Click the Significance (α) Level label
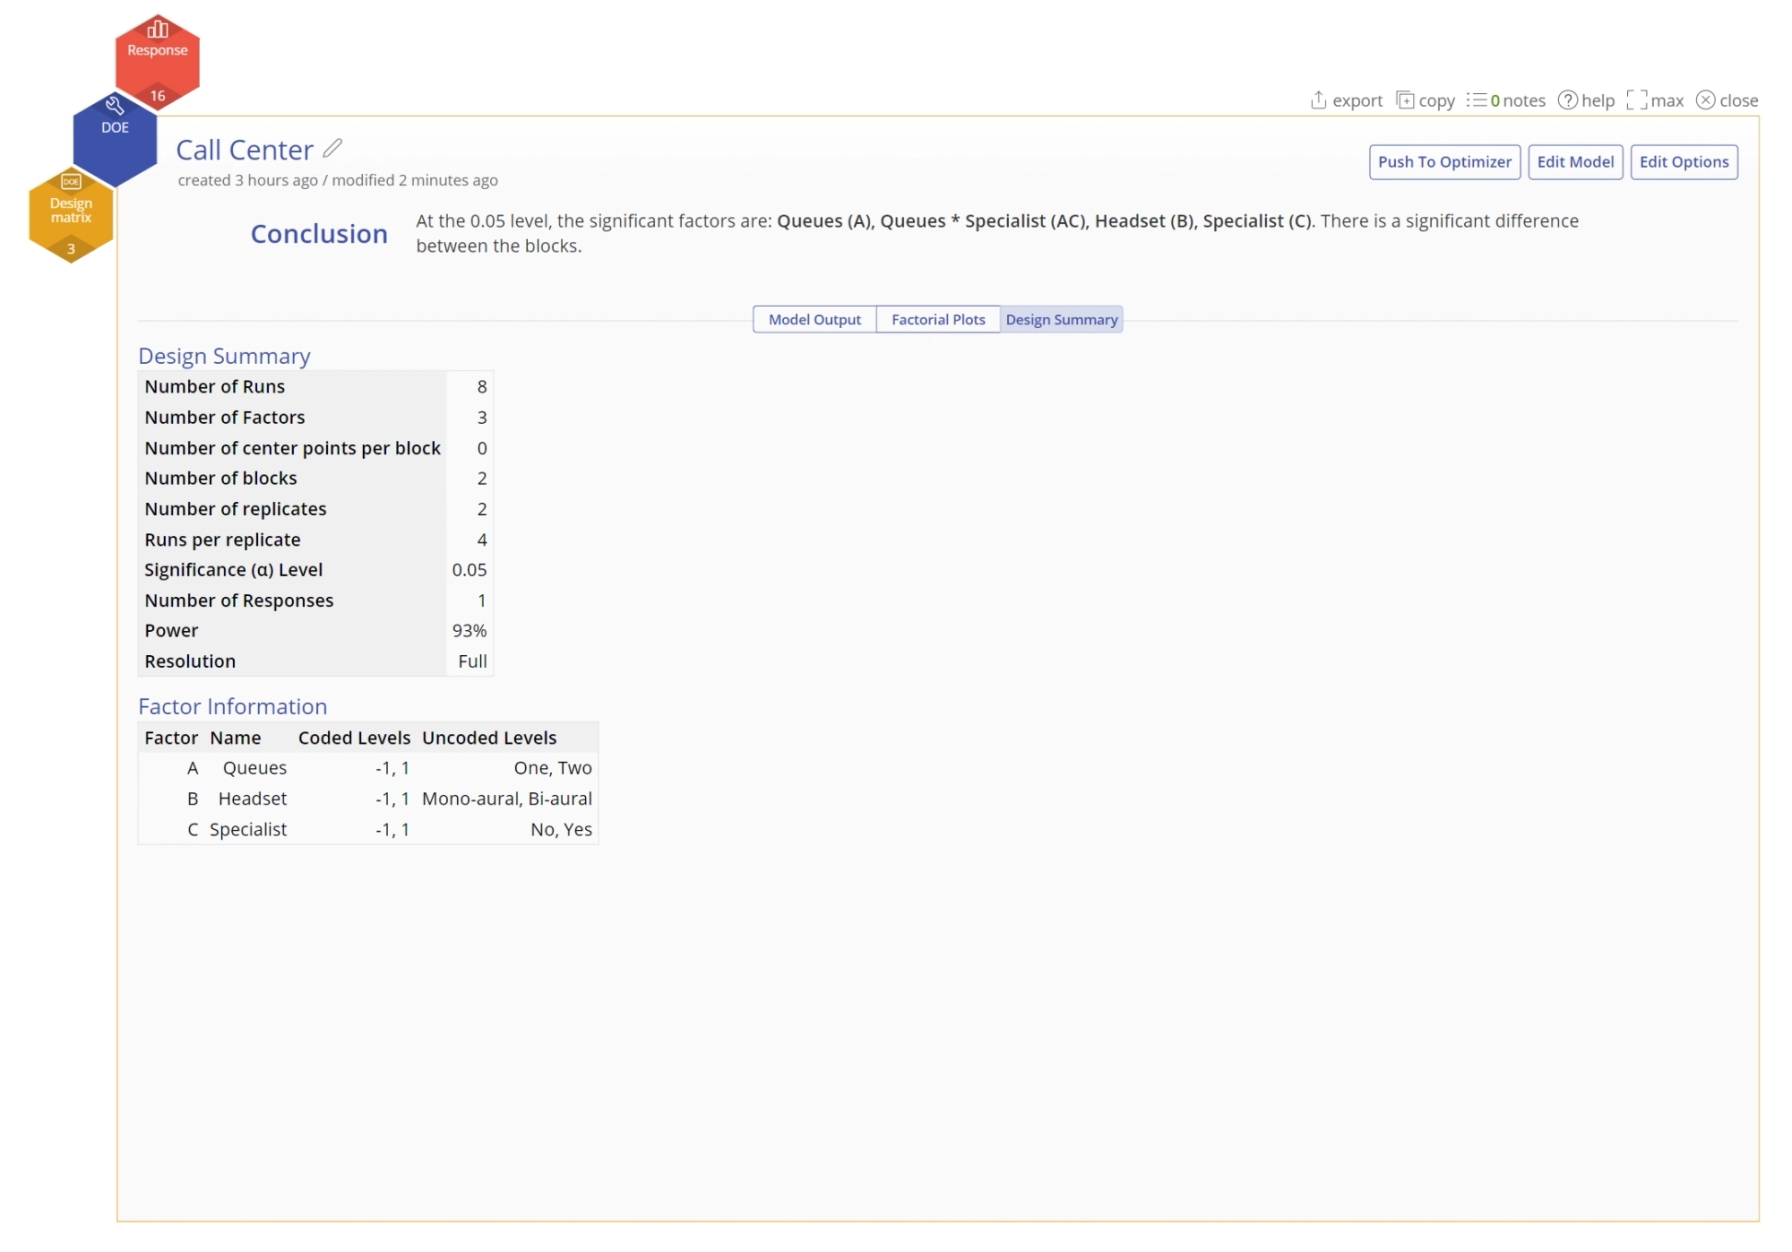This screenshot has width=1792, height=1252. point(233,570)
